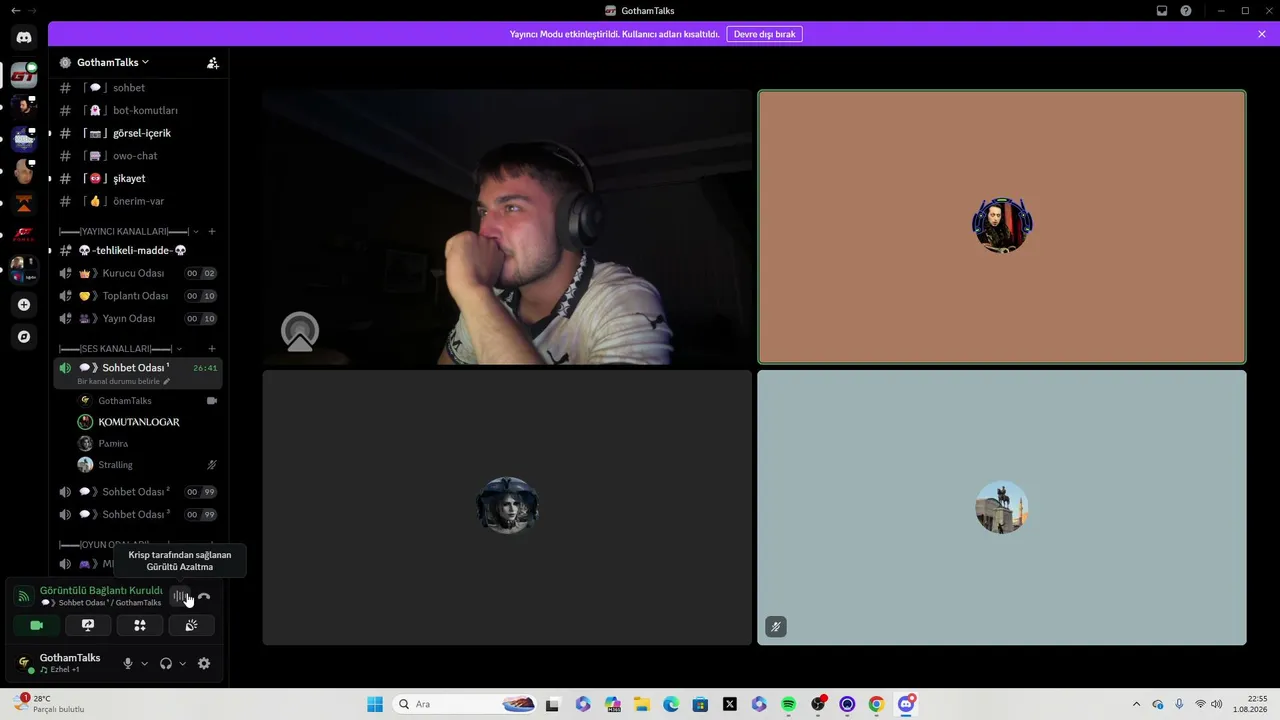Open Discord direct messages home

tap(24, 38)
